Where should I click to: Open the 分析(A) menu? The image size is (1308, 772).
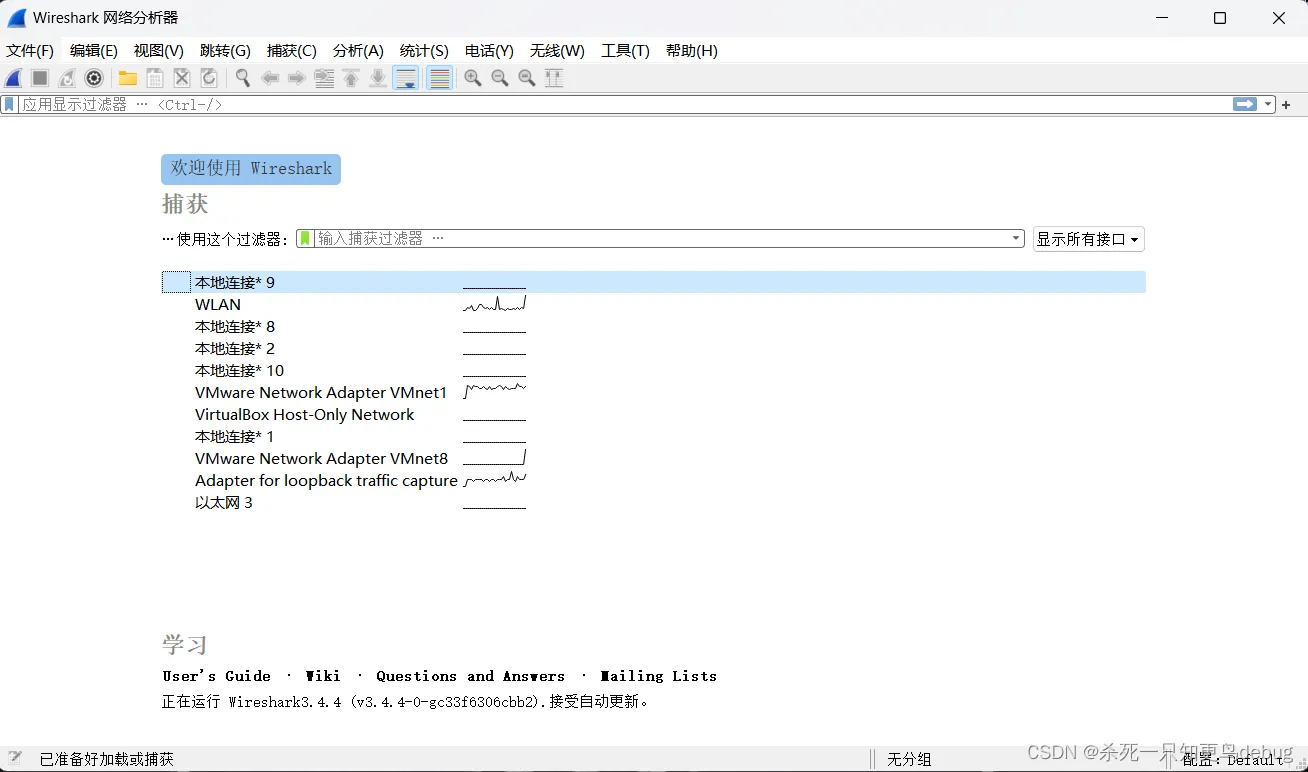click(358, 51)
